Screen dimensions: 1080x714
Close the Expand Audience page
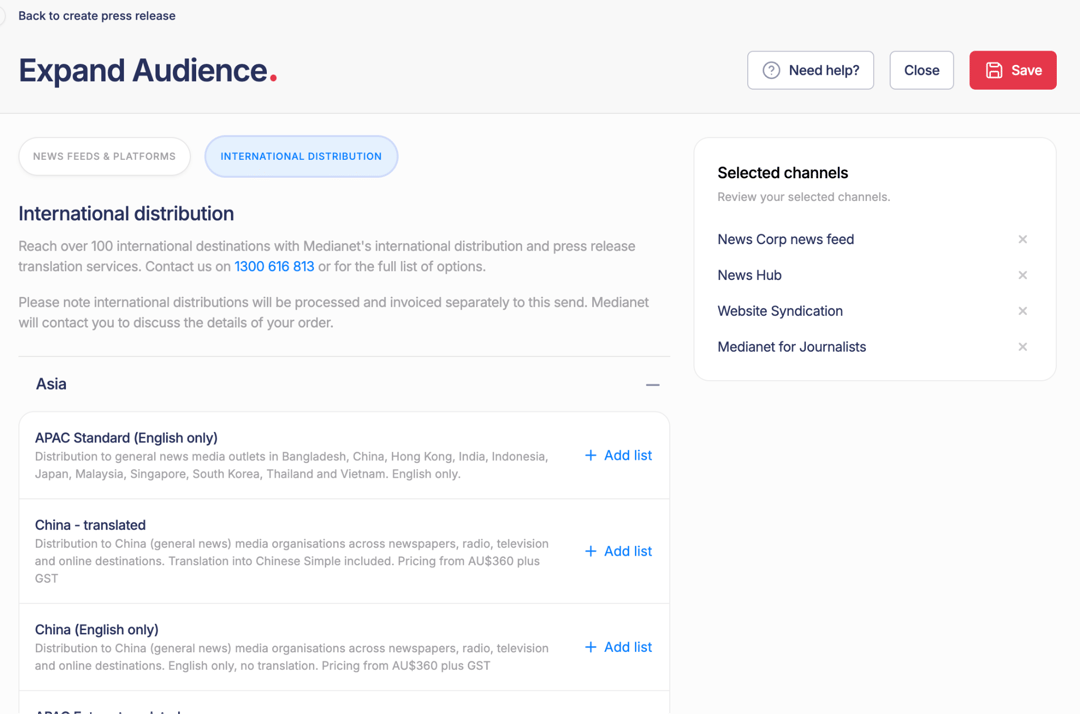(x=922, y=70)
